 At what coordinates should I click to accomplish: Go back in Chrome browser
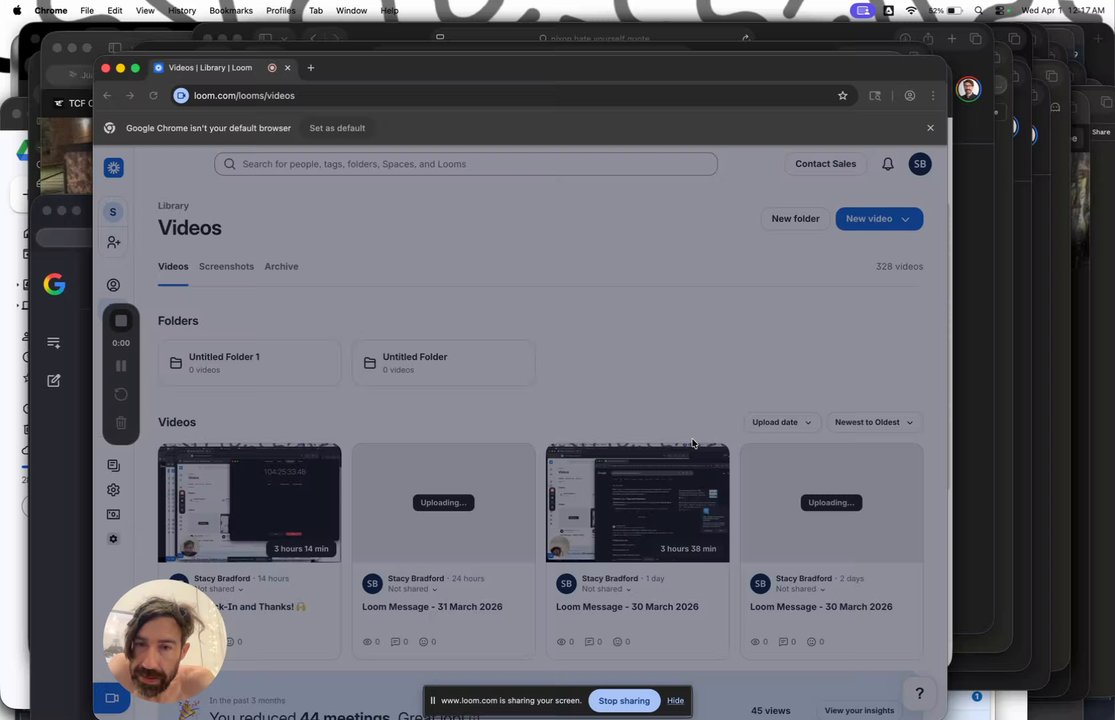(107, 95)
